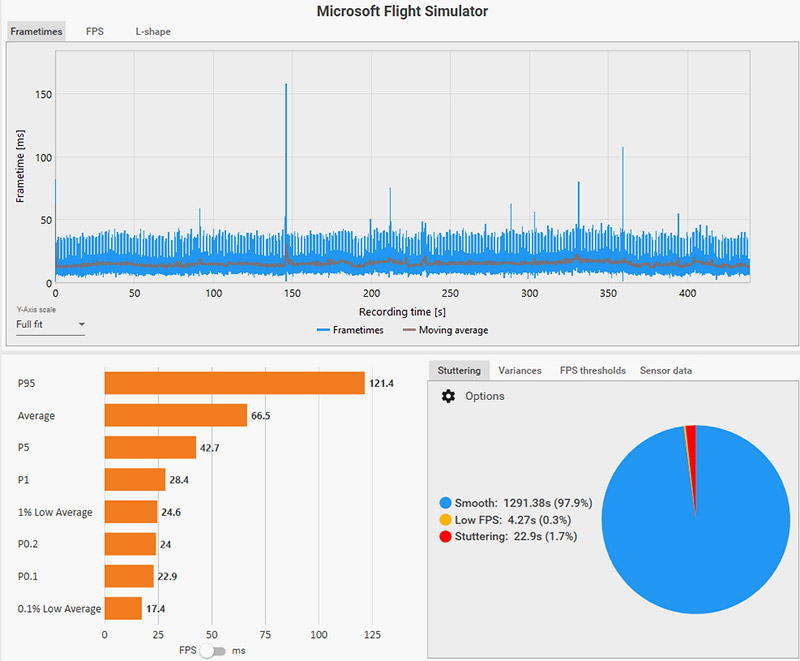Toggle the Moving average legend entry

tap(445, 330)
